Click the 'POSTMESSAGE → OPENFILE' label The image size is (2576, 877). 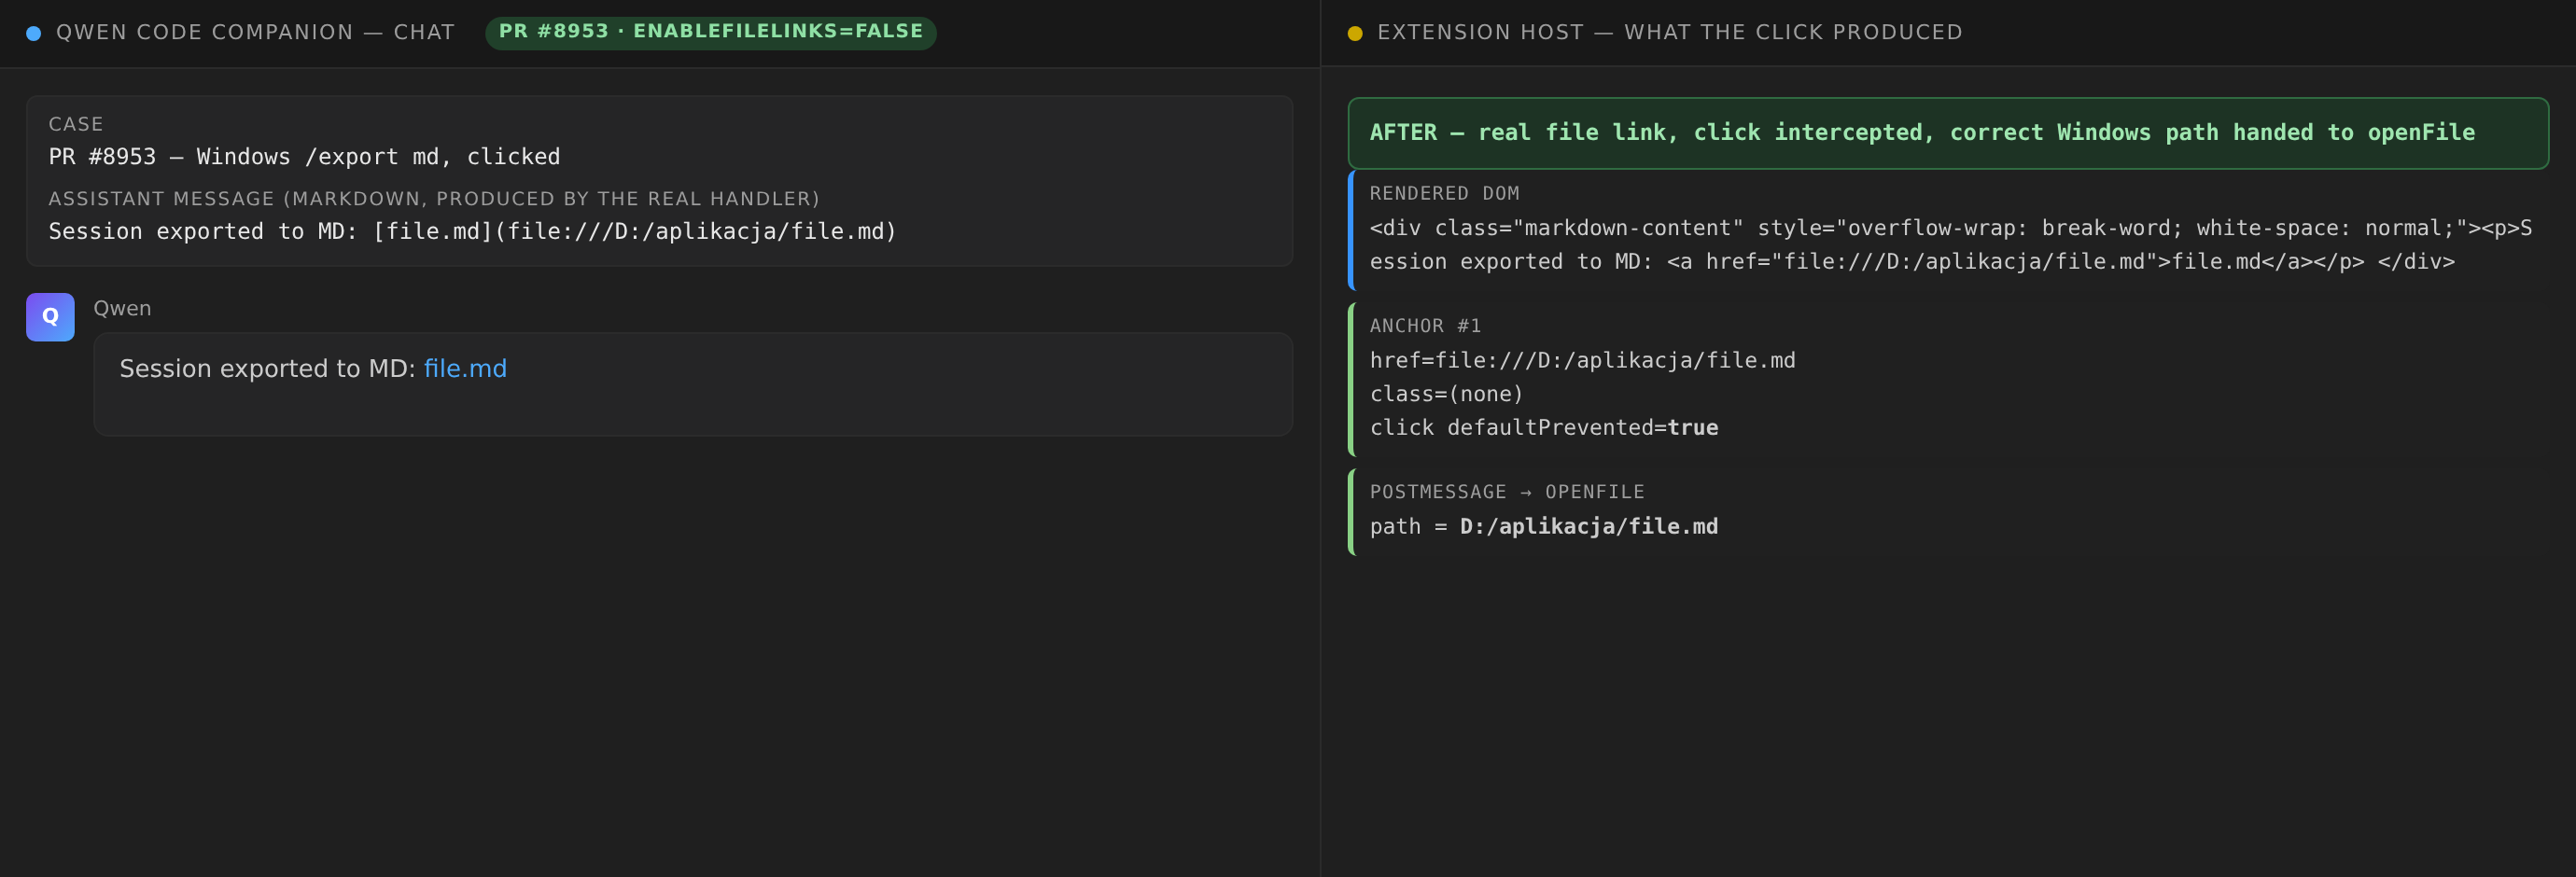(1506, 492)
